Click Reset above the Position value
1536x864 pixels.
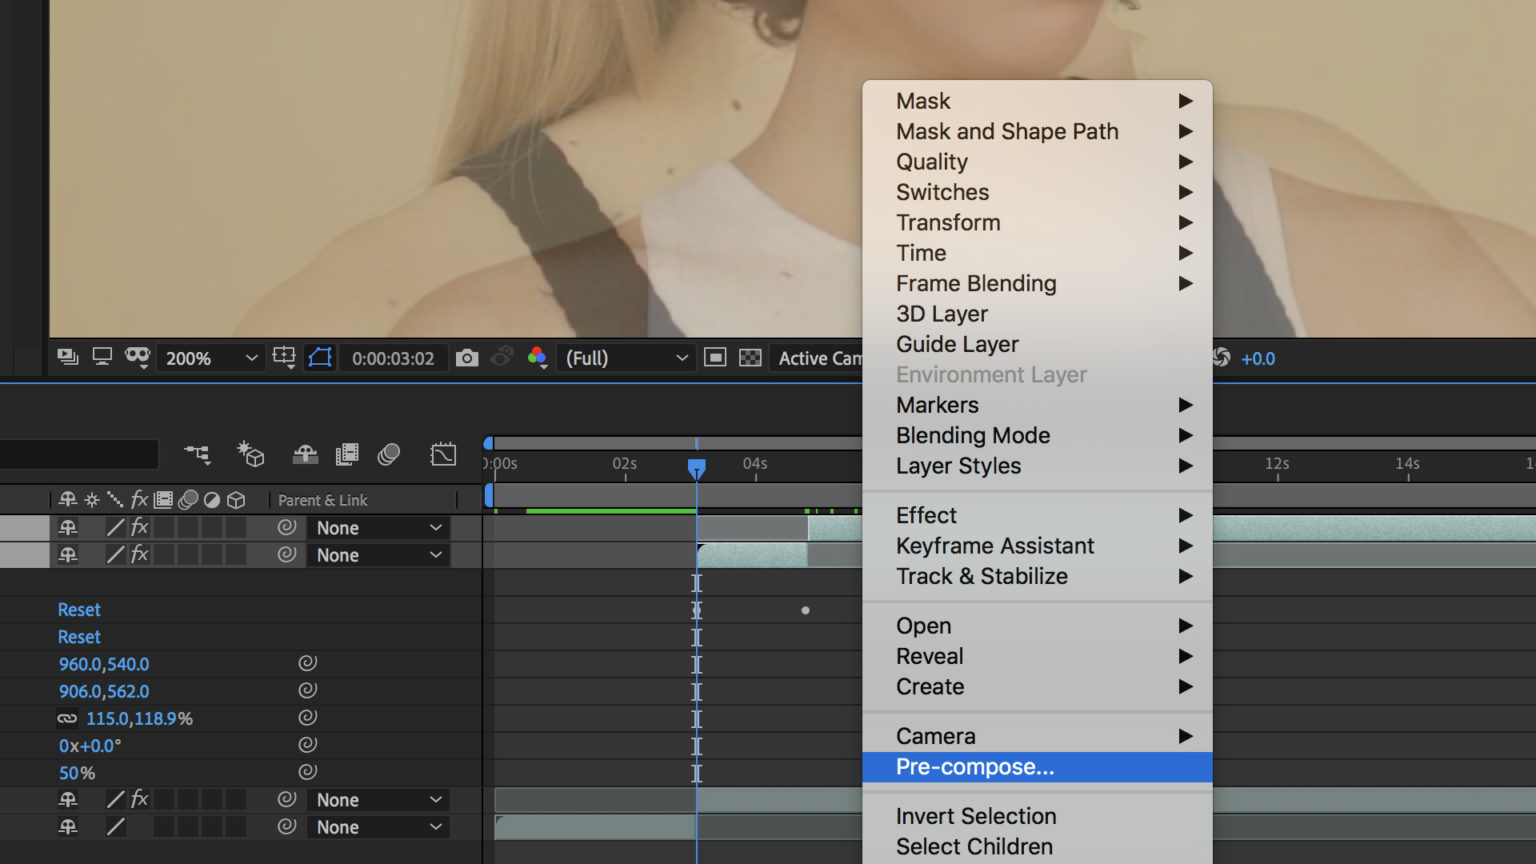(x=79, y=637)
